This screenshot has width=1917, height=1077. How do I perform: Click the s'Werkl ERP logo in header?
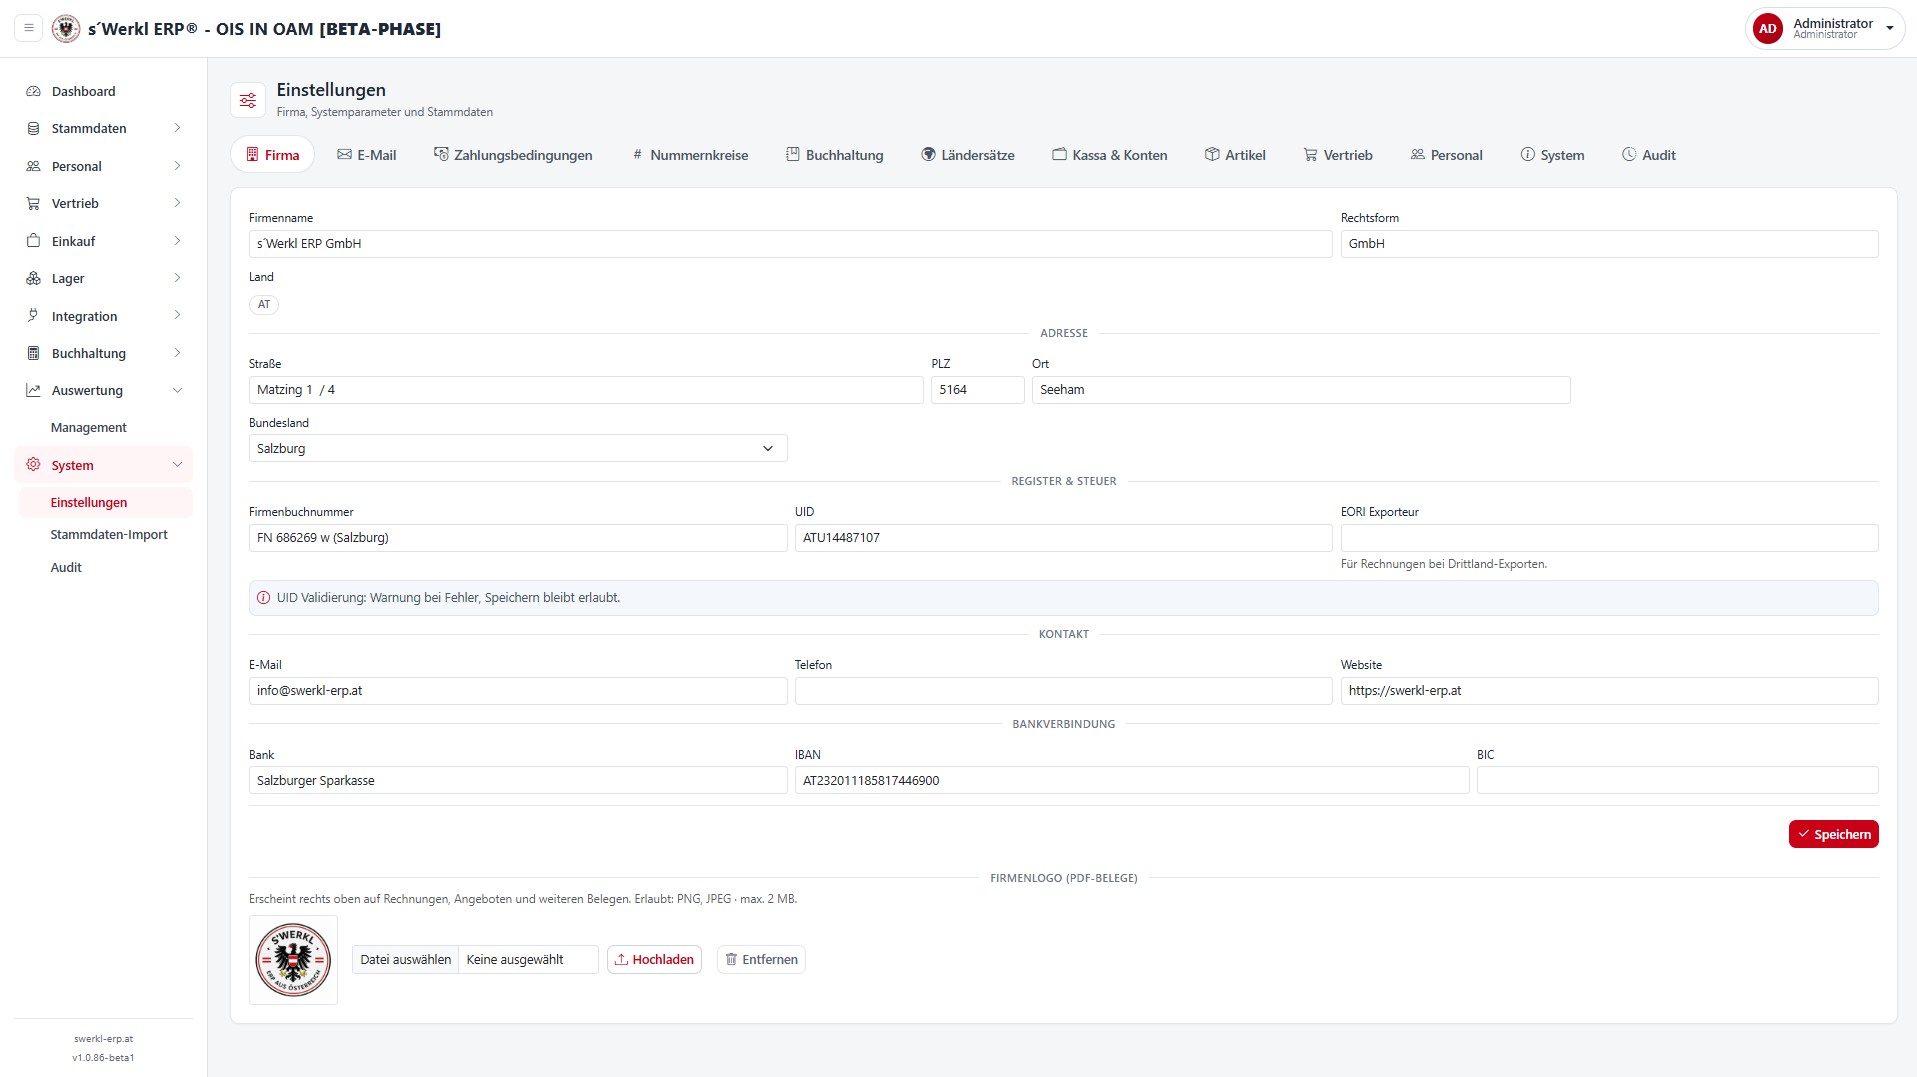pyautogui.click(x=66, y=28)
